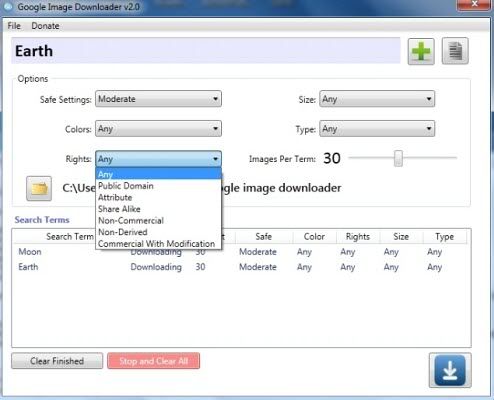Click the app icon in title bar
Viewport: 494px width, 400px height.
tap(8, 7)
